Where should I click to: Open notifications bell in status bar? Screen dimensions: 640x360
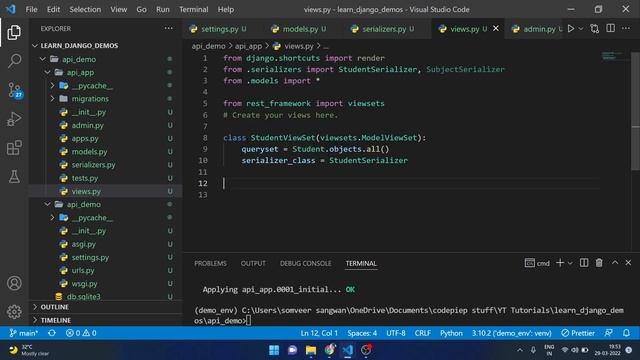pyautogui.click(x=626, y=333)
